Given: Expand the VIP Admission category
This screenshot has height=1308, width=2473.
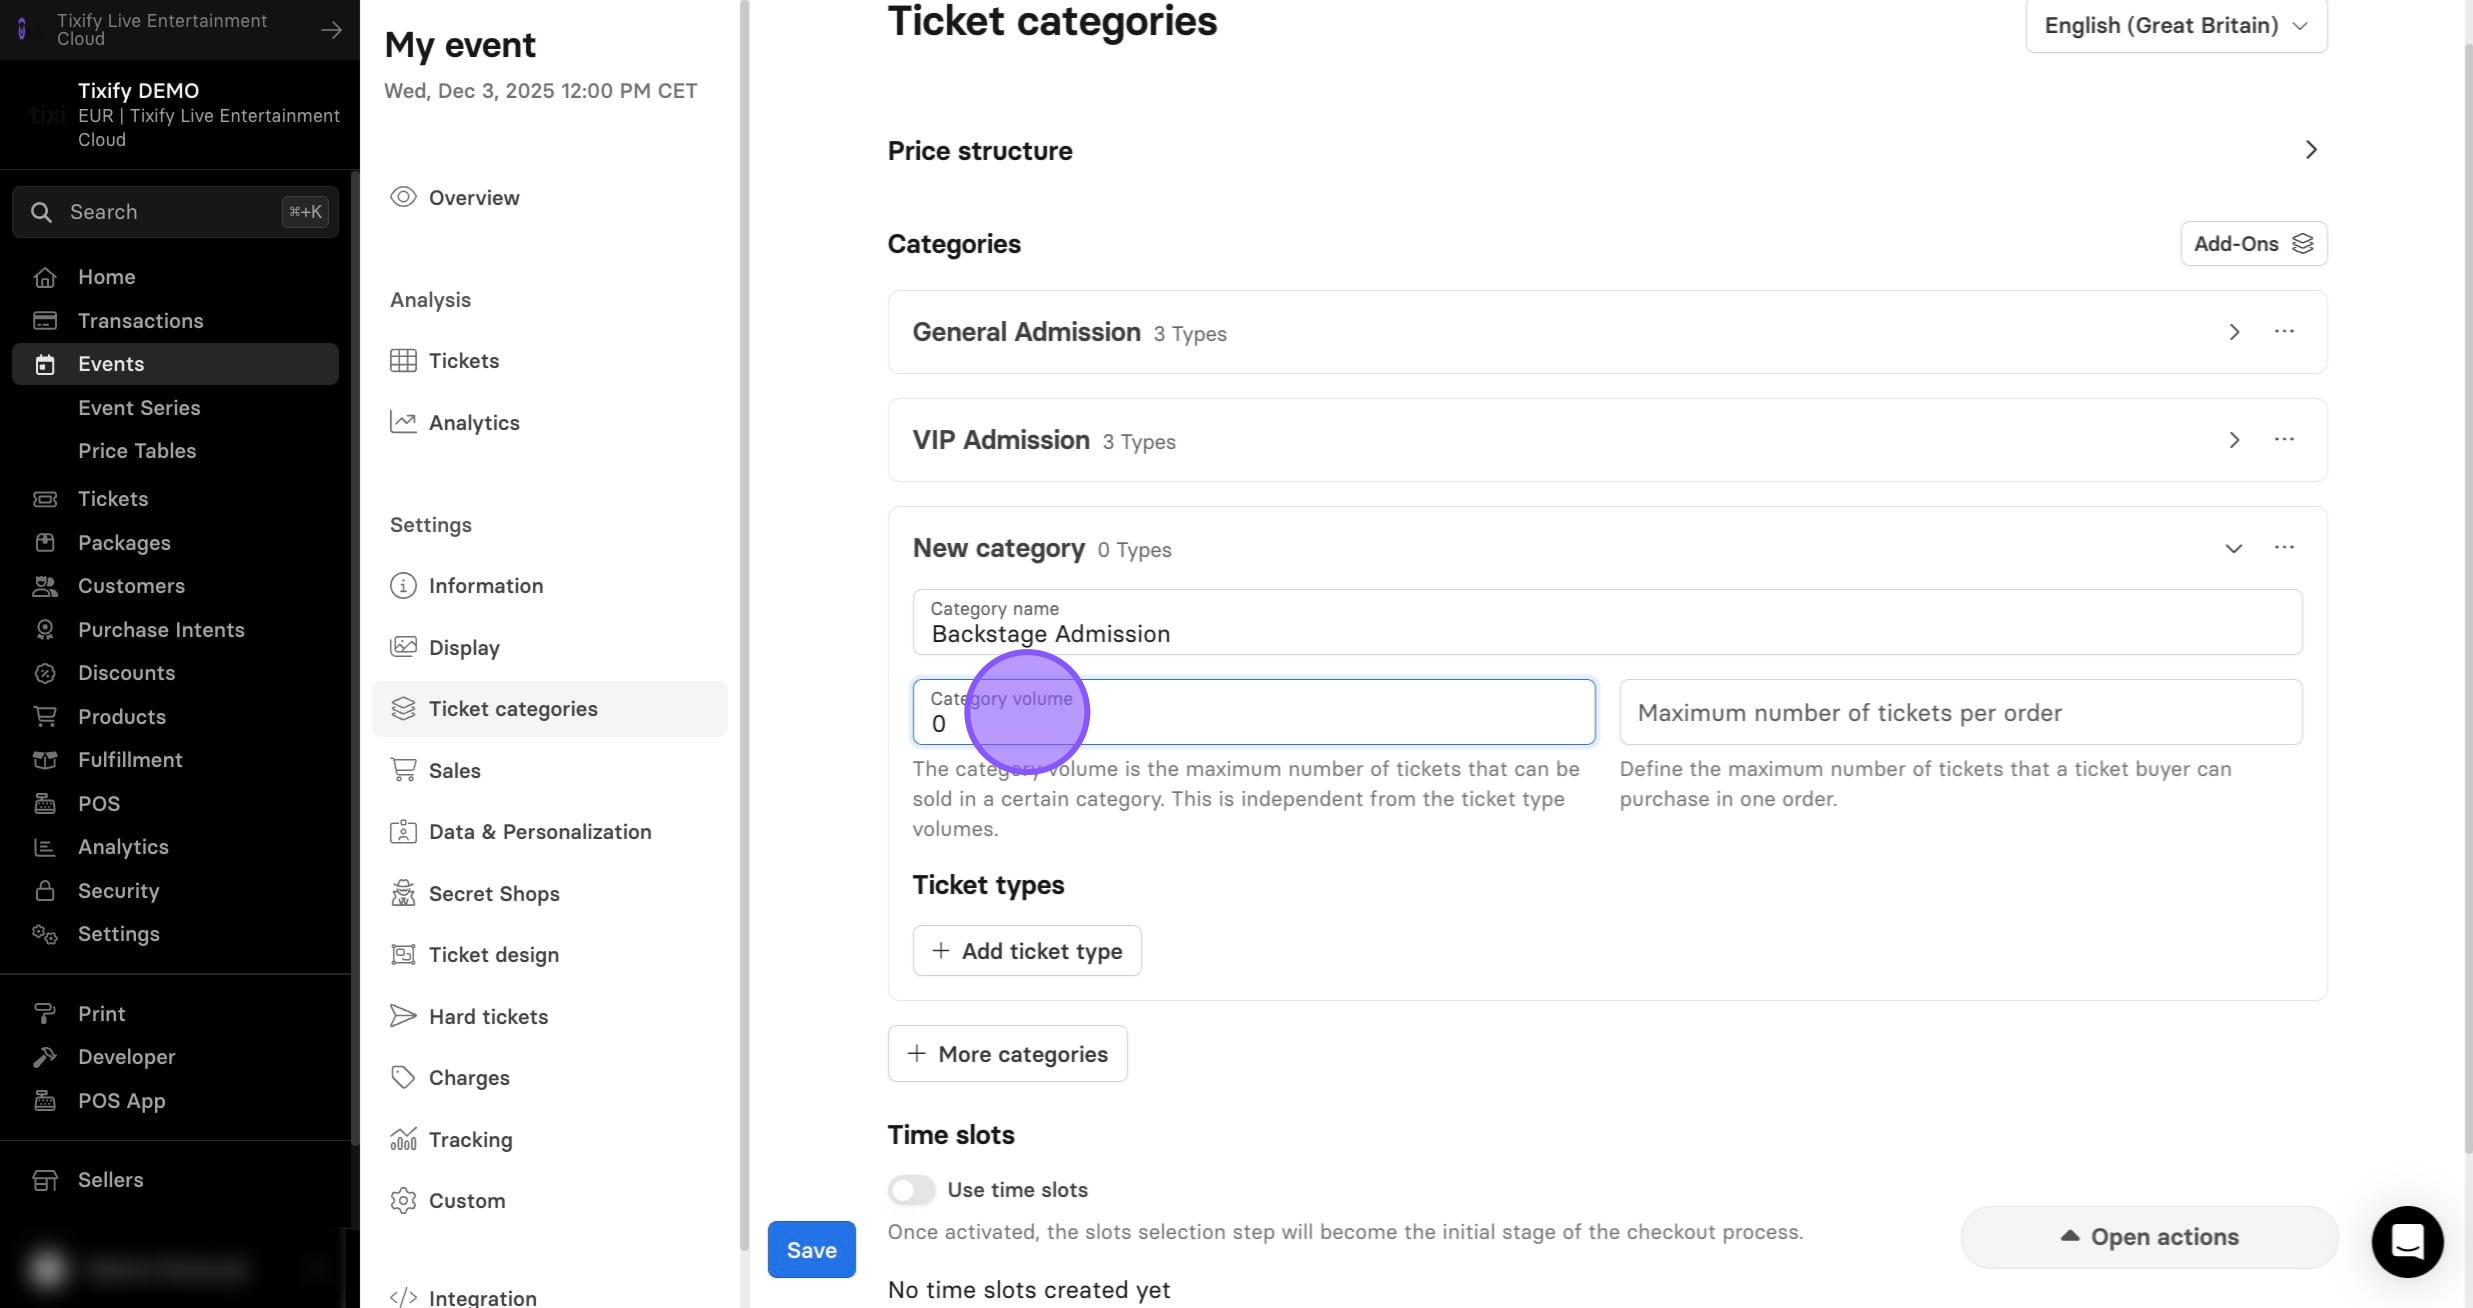Looking at the screenshot, I should [2234, 440].
